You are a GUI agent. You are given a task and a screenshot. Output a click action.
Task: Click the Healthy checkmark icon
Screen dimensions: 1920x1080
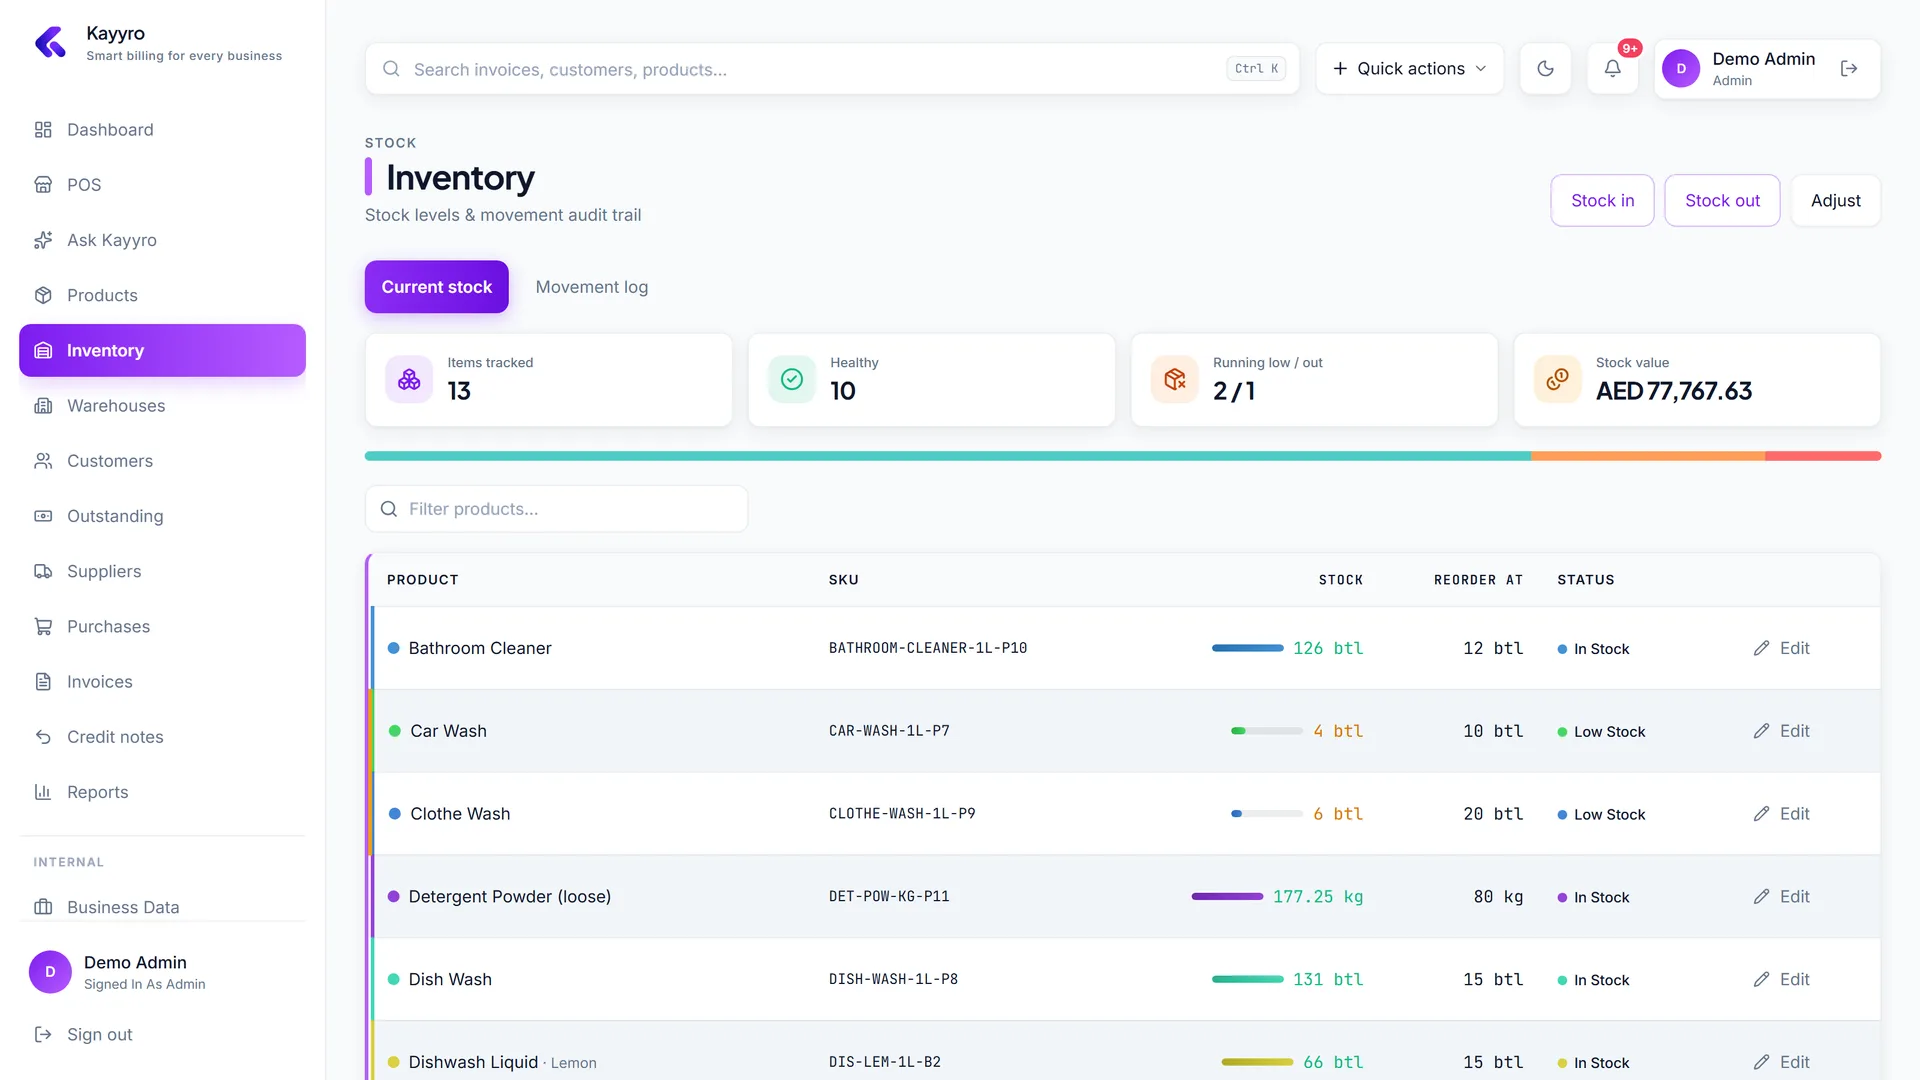pos(792,380)
